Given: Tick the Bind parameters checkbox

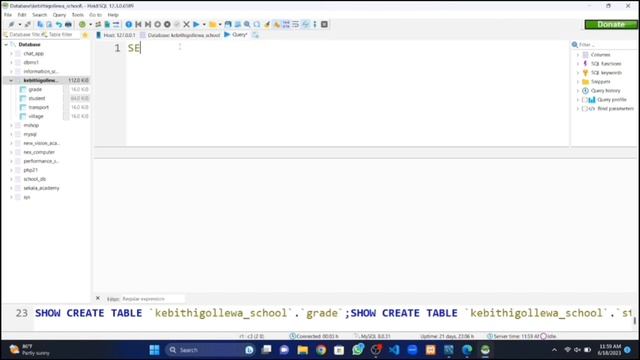Looking at the screenshot, I should point(585,109).
